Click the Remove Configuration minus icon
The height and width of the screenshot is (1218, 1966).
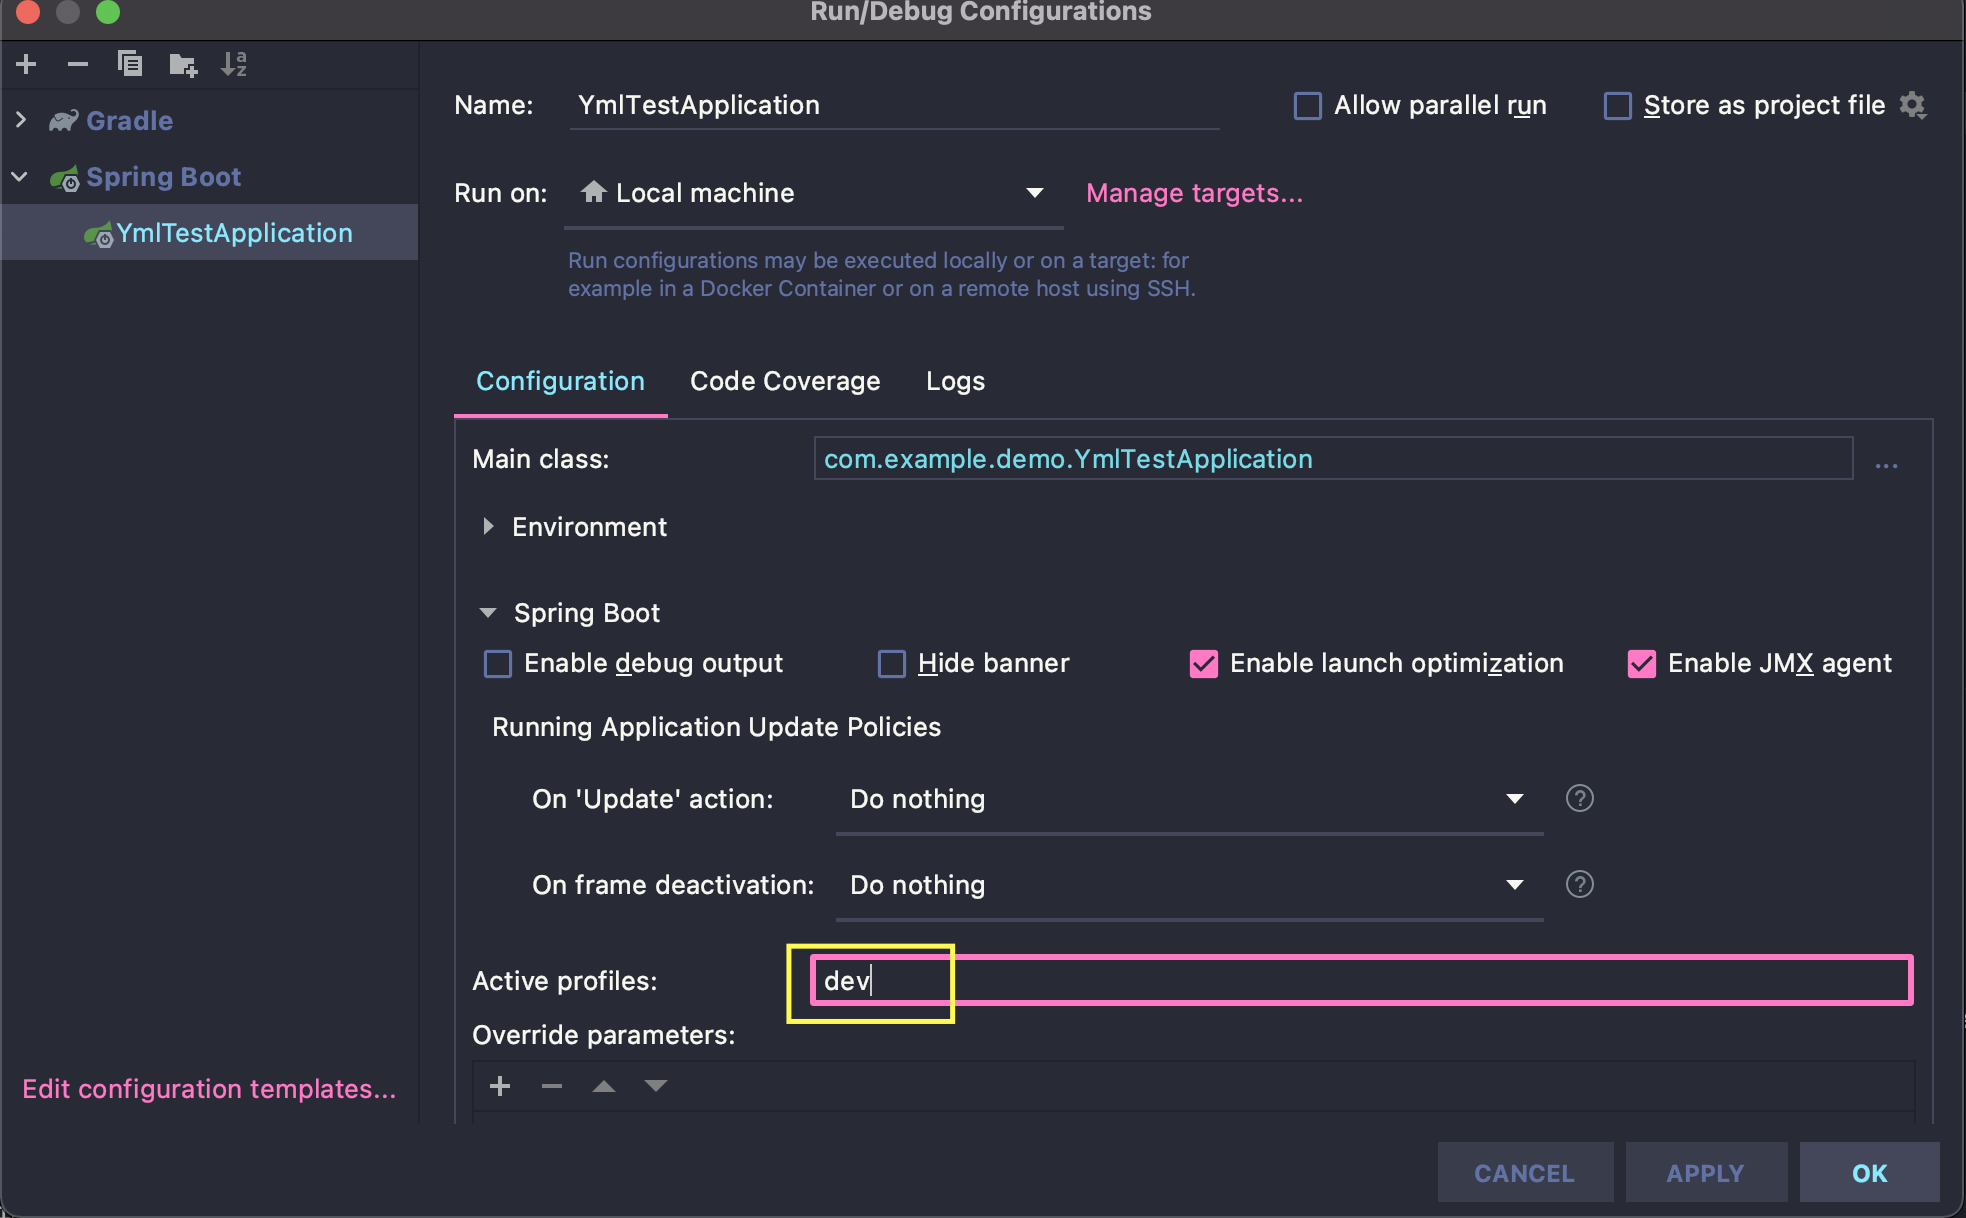point(78,65)
